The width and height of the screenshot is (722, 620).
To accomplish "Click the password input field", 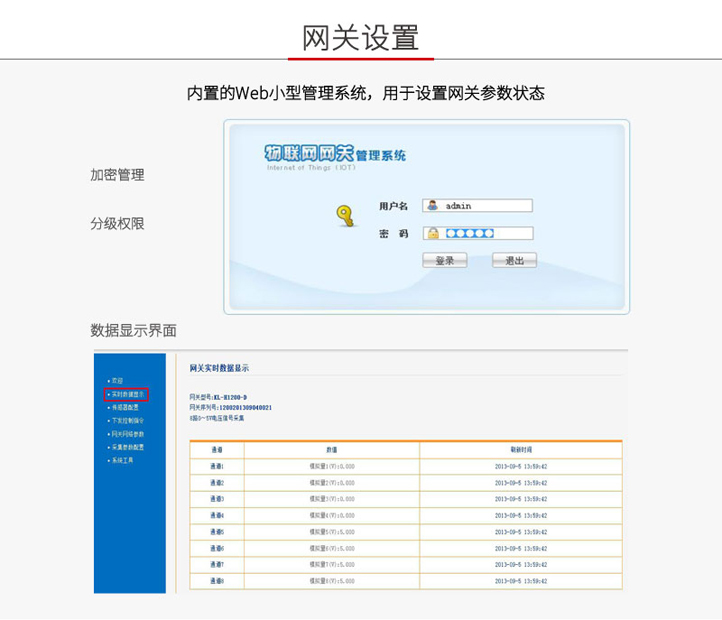I will [x=478, y=233].
